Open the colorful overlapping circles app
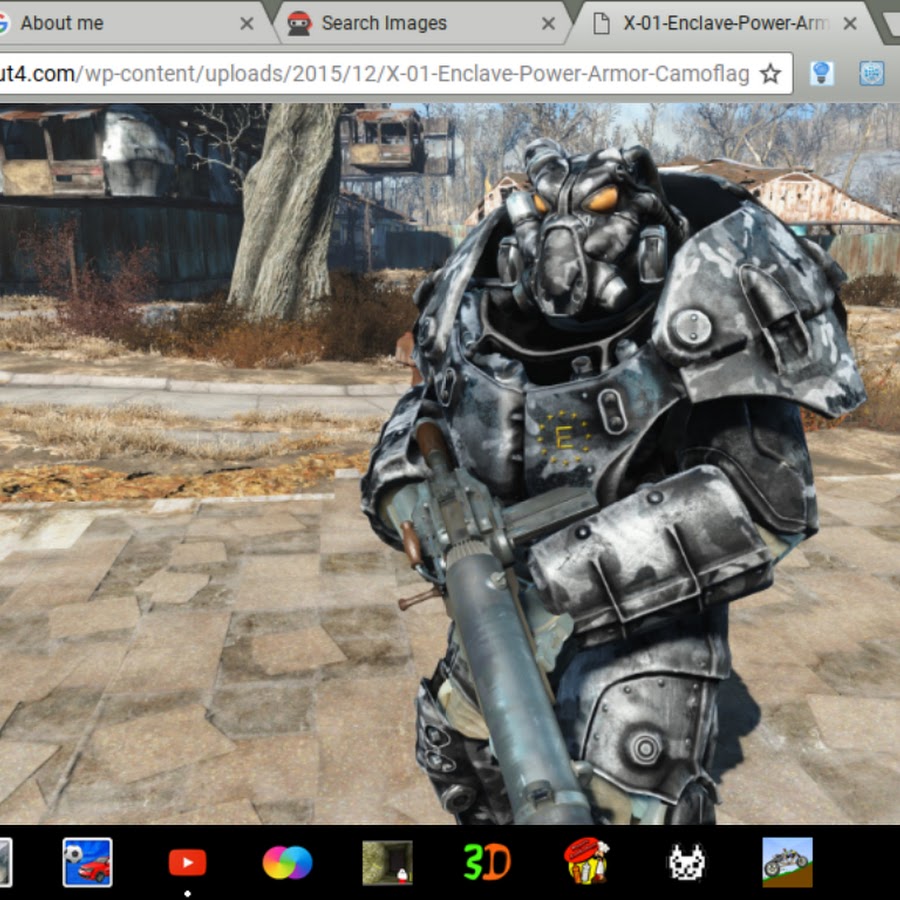This screenshot has width=900, height=900. click(287, 862)
